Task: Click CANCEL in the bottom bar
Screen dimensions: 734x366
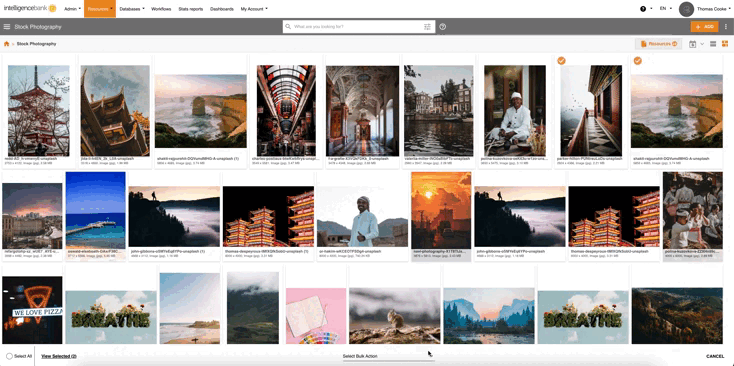Action: 715,356
